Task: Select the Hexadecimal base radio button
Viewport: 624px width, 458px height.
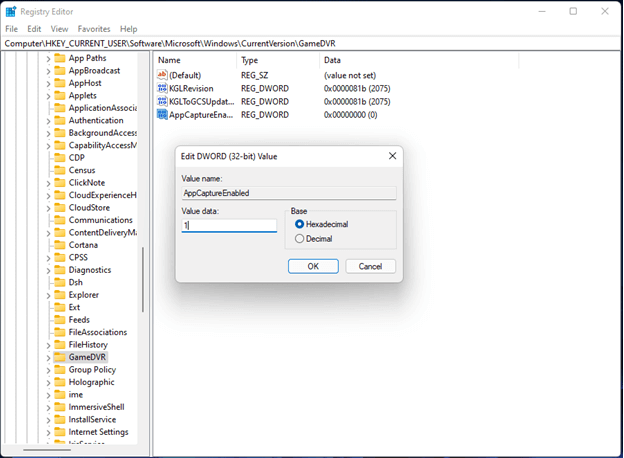Action: (x=299, y=224)
